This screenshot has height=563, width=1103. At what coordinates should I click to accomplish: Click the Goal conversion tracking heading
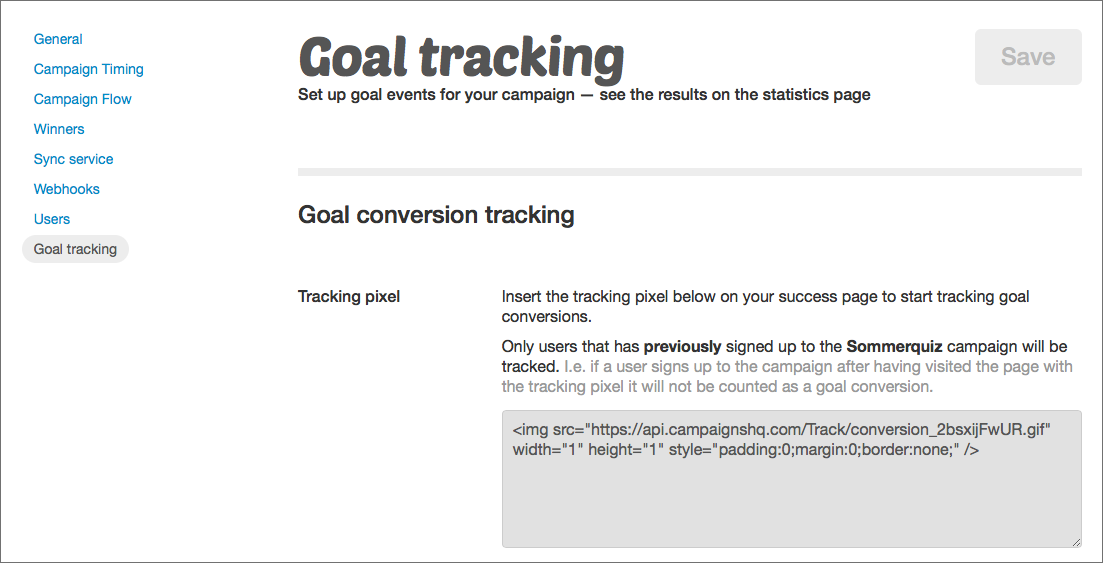[x=436, y=214]
